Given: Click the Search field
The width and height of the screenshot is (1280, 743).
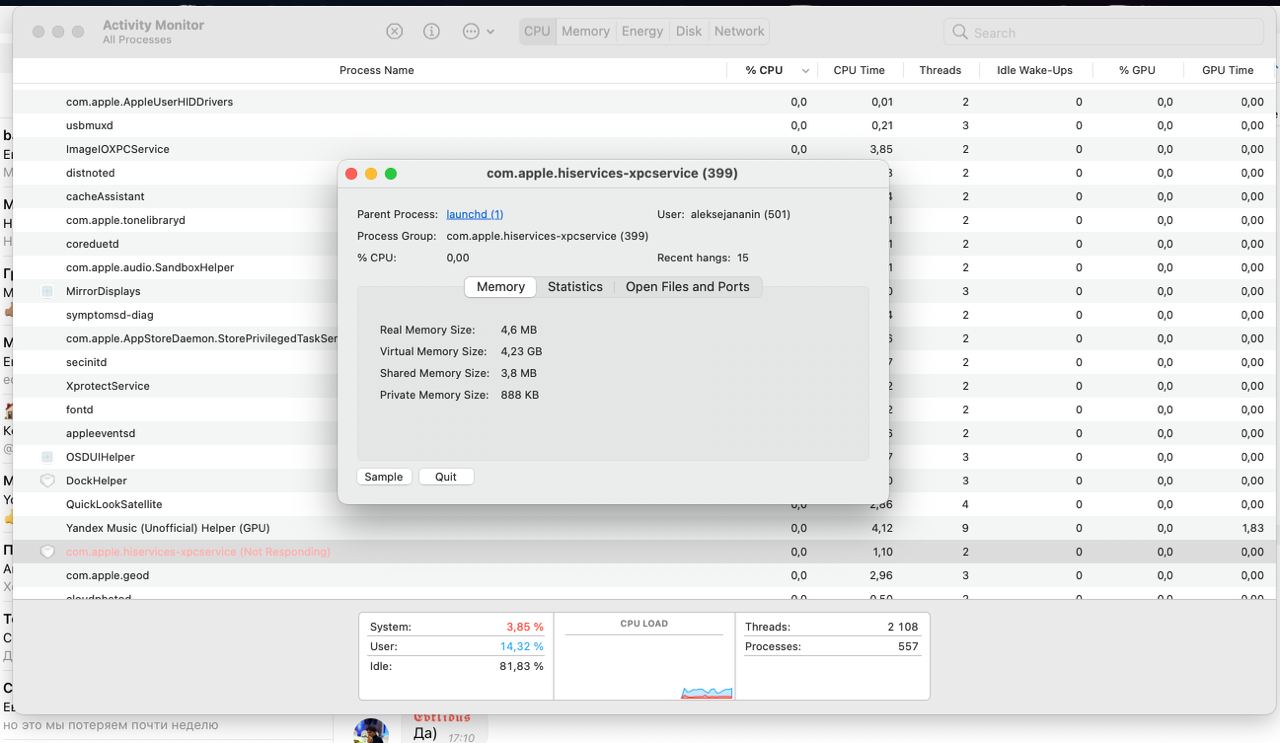Looking at the screenshot, I should coord(1104,32).
